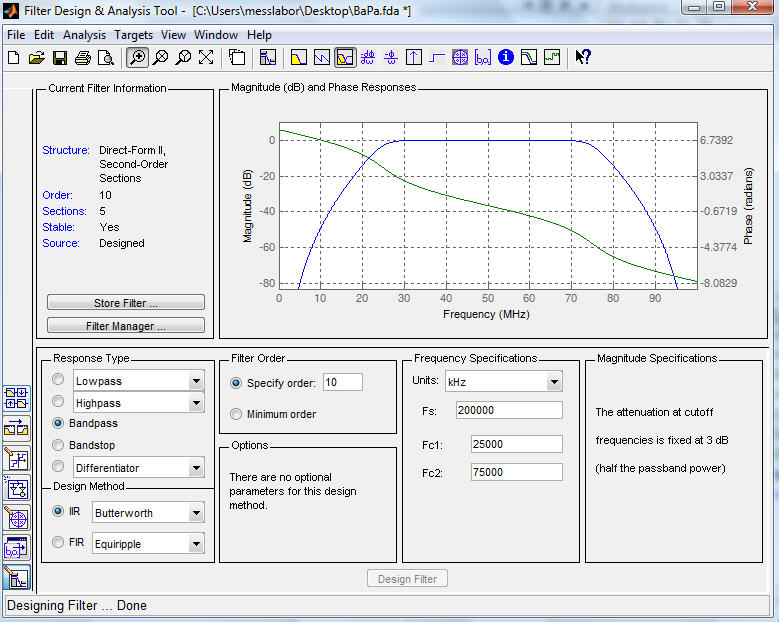Show the Filter Information (blue i) icon
The height and width of the screenshot is (622, 779).
[x=506, y=57]
